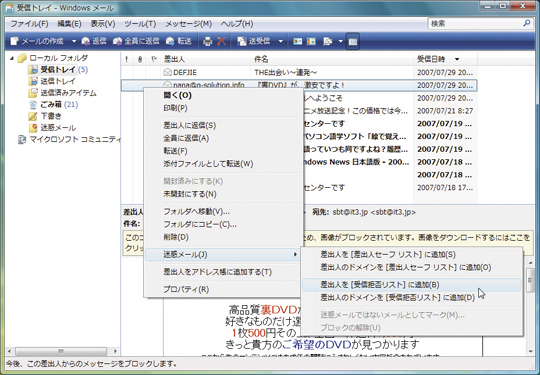Collapse the Local Folders (ローカル フォルダ) tree
The image size is (540, 375).
click(12, 58)
